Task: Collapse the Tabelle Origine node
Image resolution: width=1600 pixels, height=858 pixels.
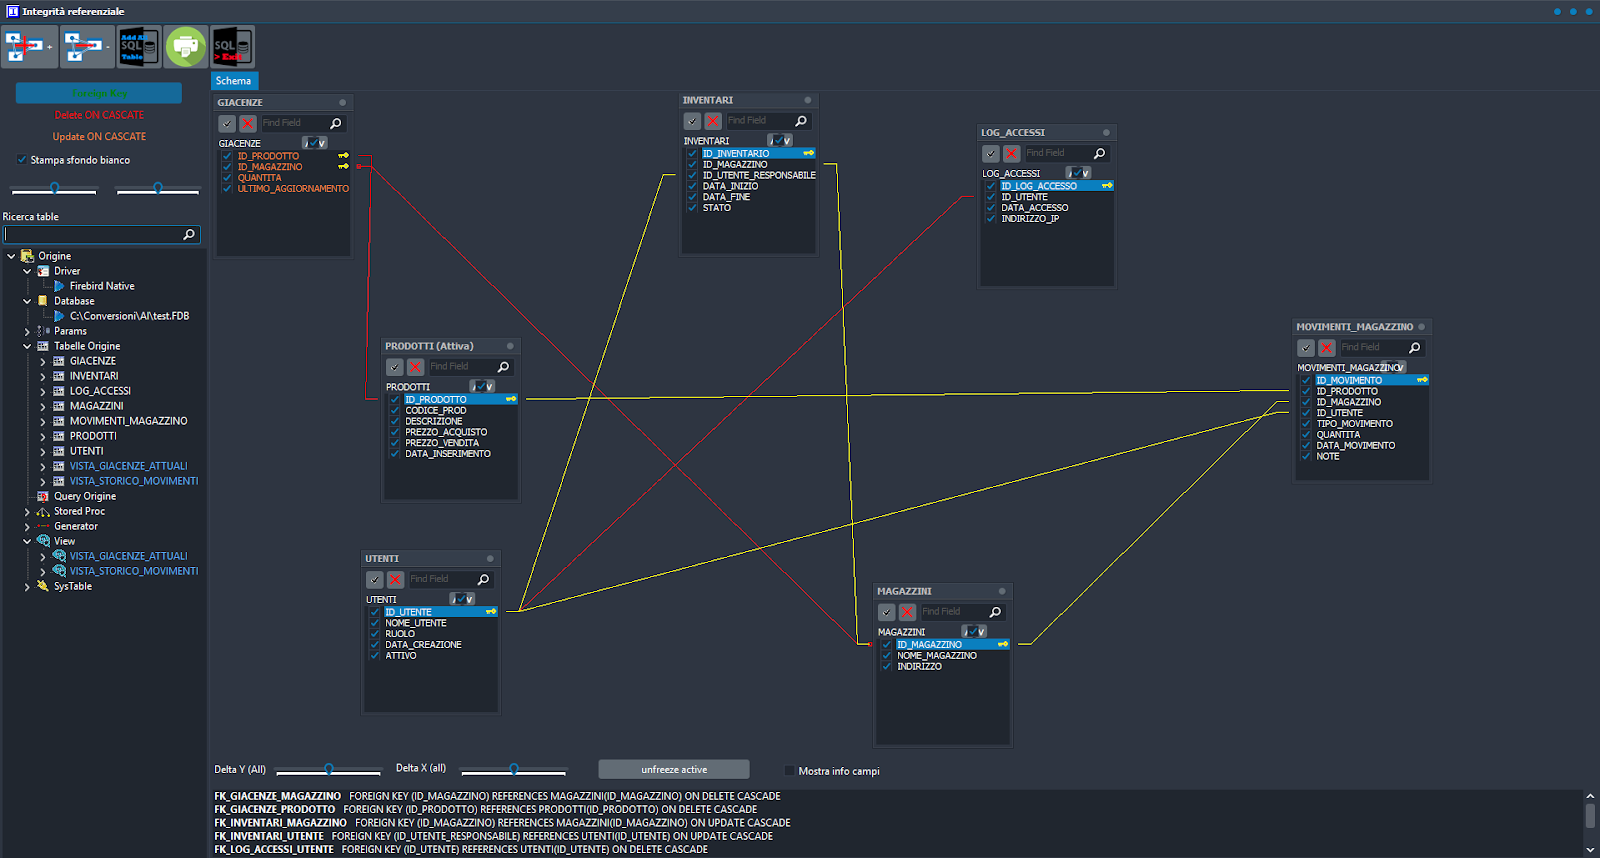Action: (x=27, y=346)
